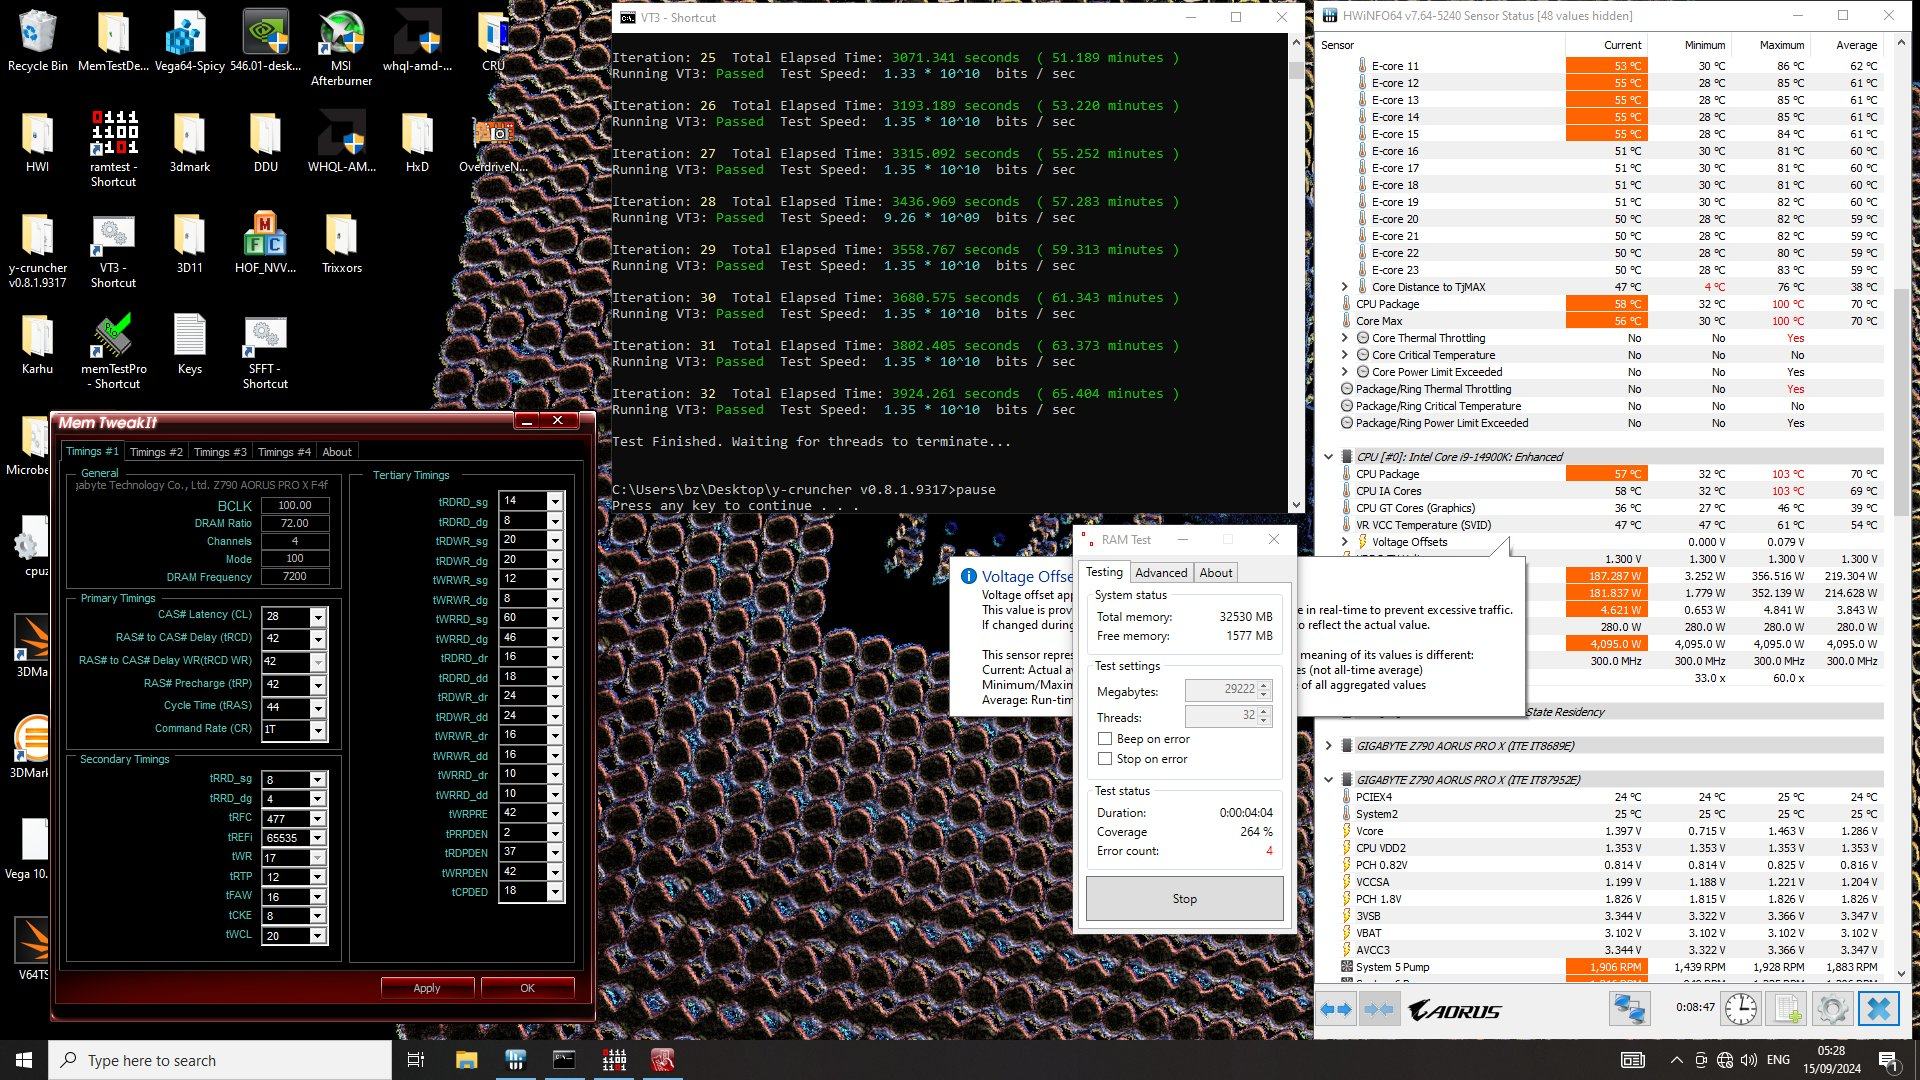Click Megabytes stepper up arrow

click(x=1264, y=686)
